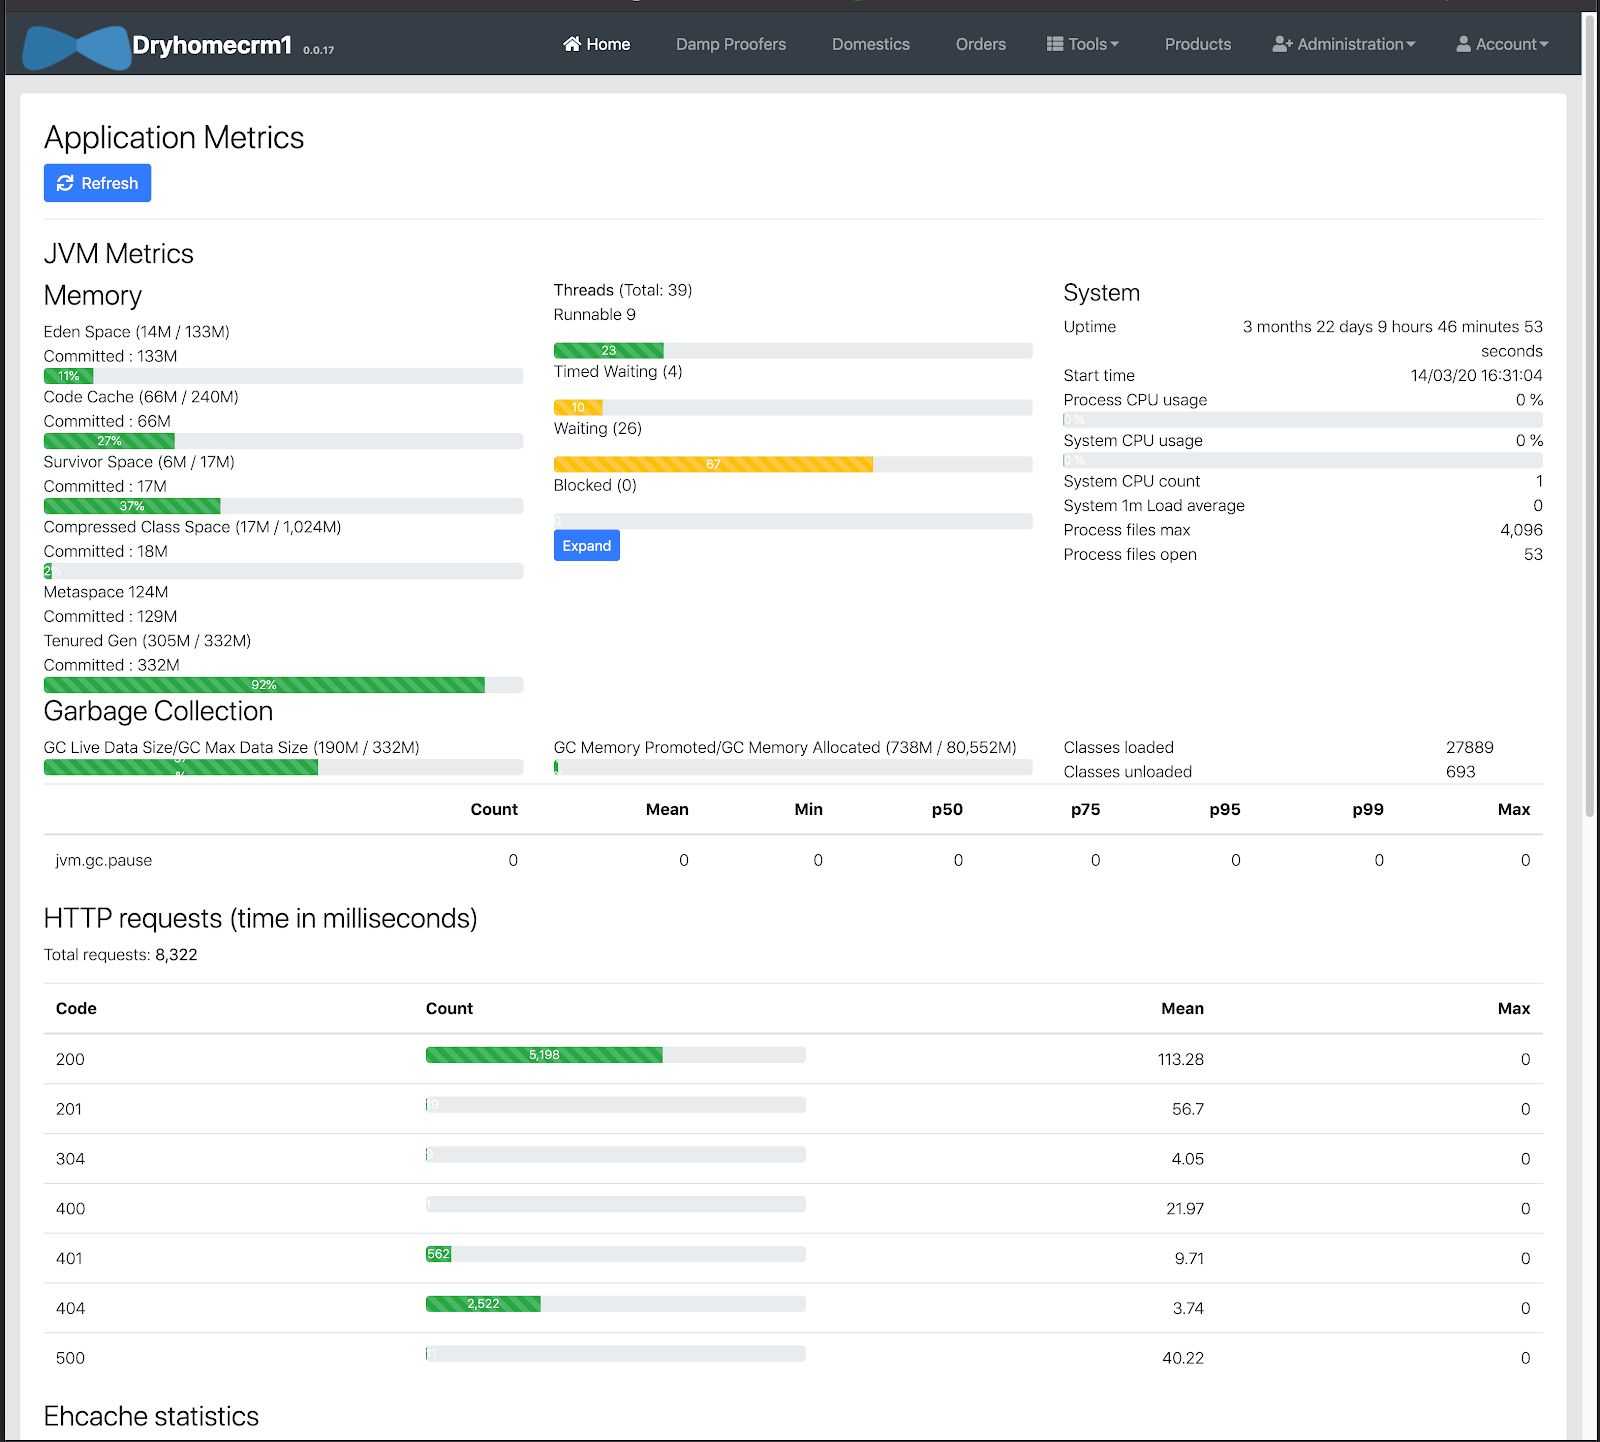Click the page vertical scrollbar
This screenshot has width=1600, height=1442.
[x=1590, y=400]
